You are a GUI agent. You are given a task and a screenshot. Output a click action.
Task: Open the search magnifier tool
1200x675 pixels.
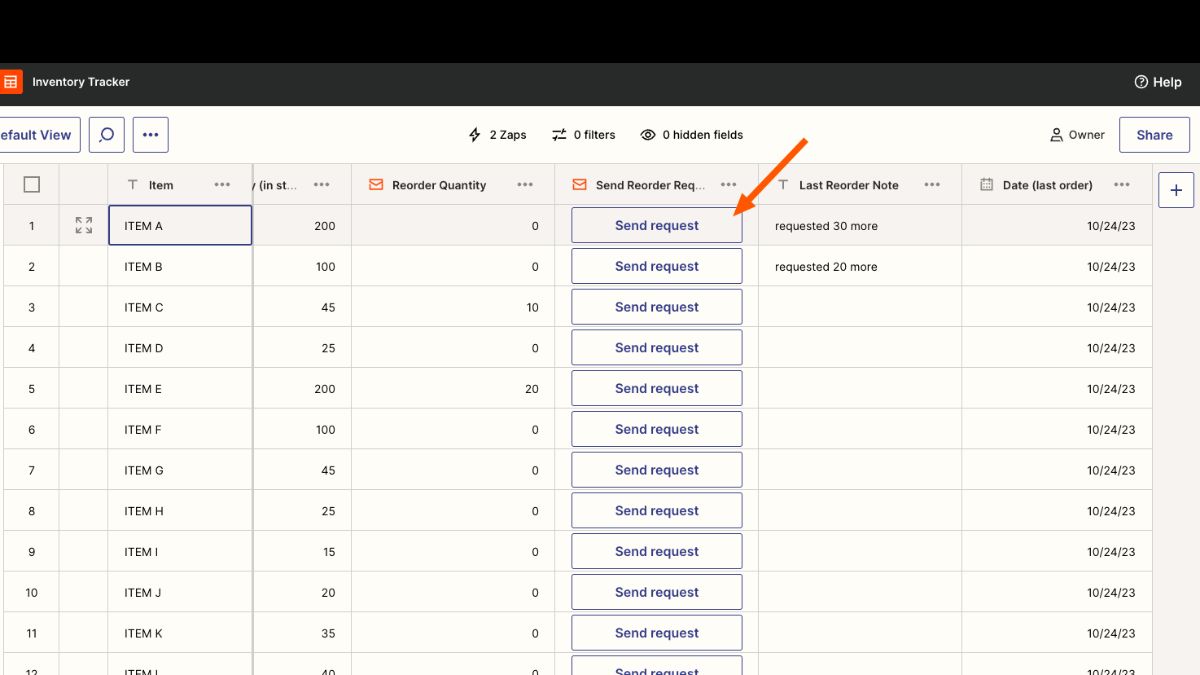107,135
